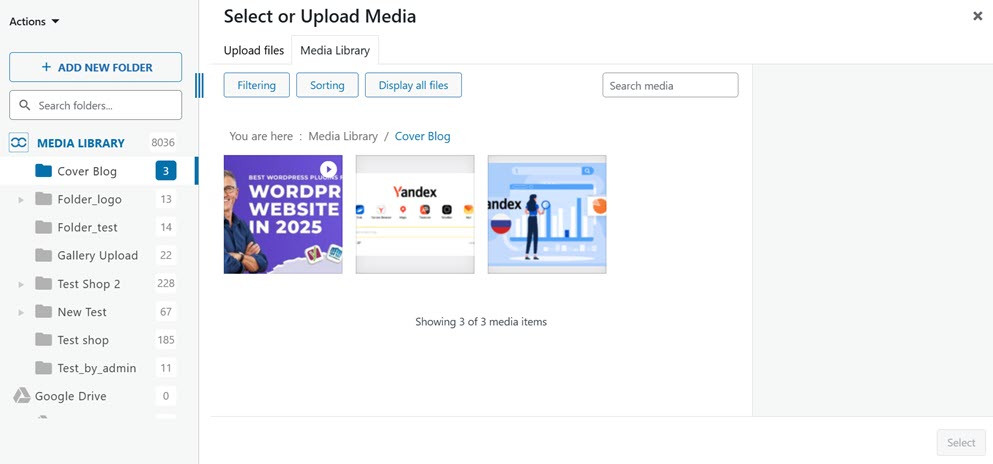Click the play icon on WordPress thumbnail
Image resolution: width=993 pixels, height=464 pixels.
[x=328, y=170]
